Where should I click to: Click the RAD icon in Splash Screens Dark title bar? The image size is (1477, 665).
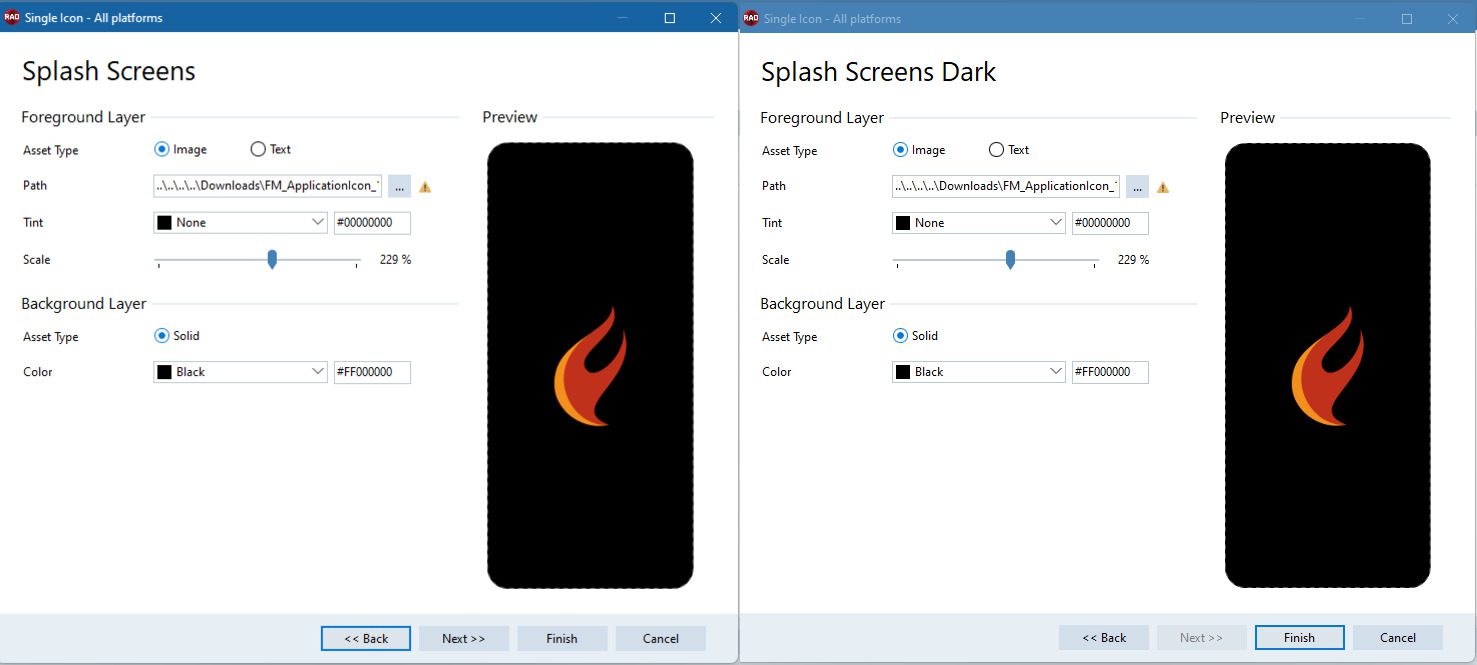tap(751, 18)
